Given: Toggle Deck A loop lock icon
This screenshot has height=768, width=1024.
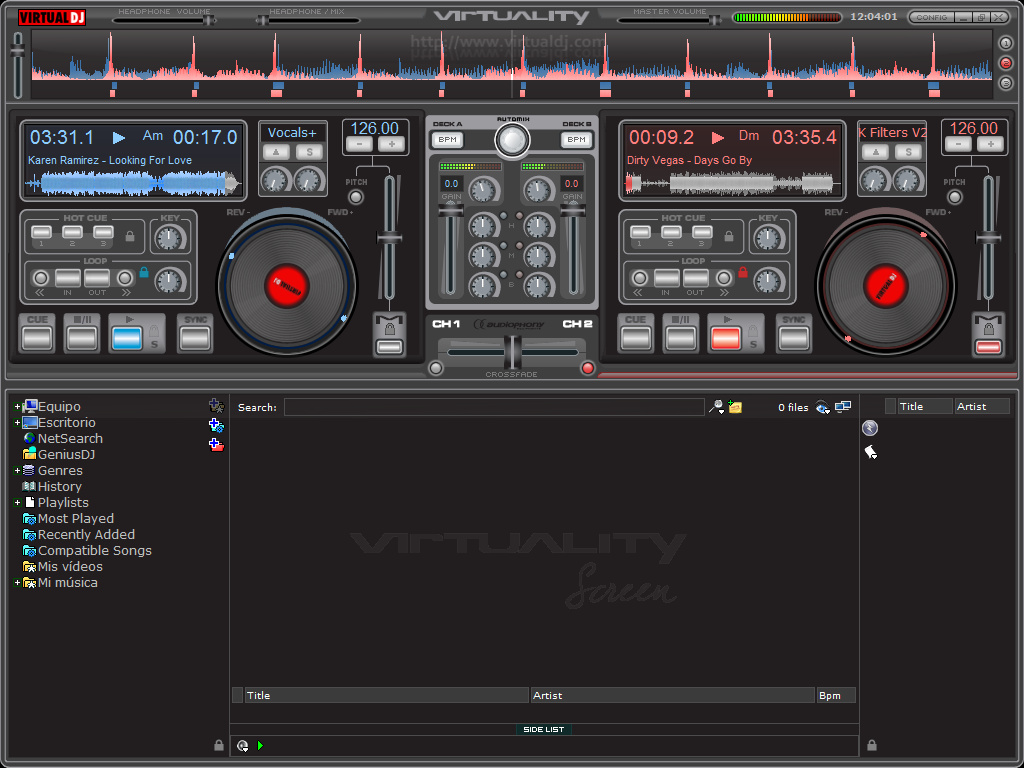Looking at the screenshot, I should (144, 272).
